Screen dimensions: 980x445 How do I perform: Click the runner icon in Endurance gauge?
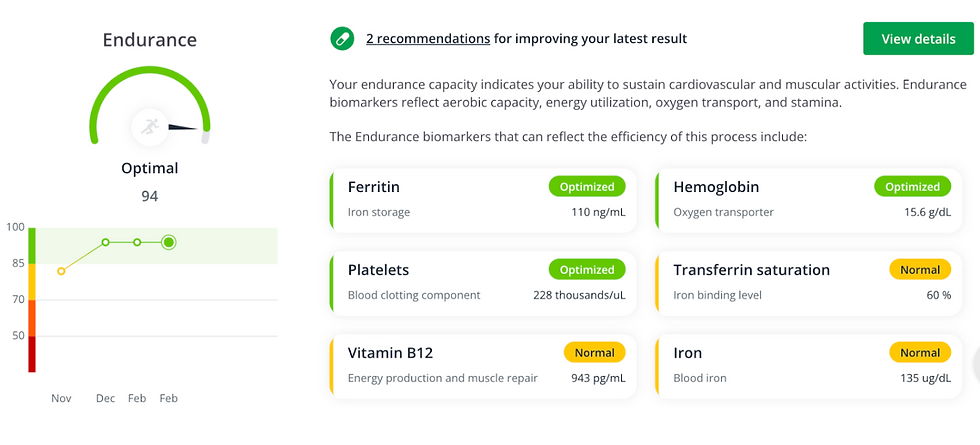pos(150,127)
